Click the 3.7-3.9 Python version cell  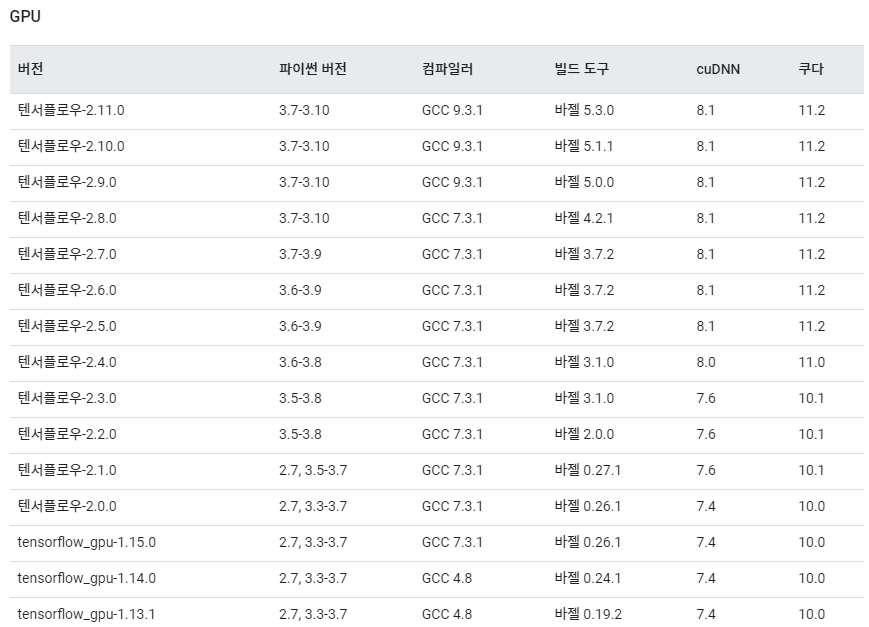[x=300, y=254]
